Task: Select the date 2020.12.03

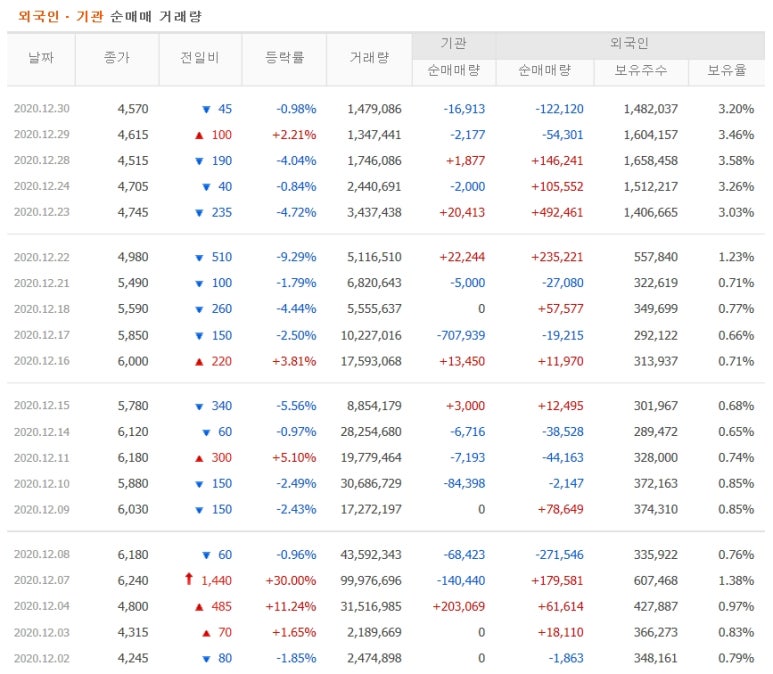Action: point(42,633)
